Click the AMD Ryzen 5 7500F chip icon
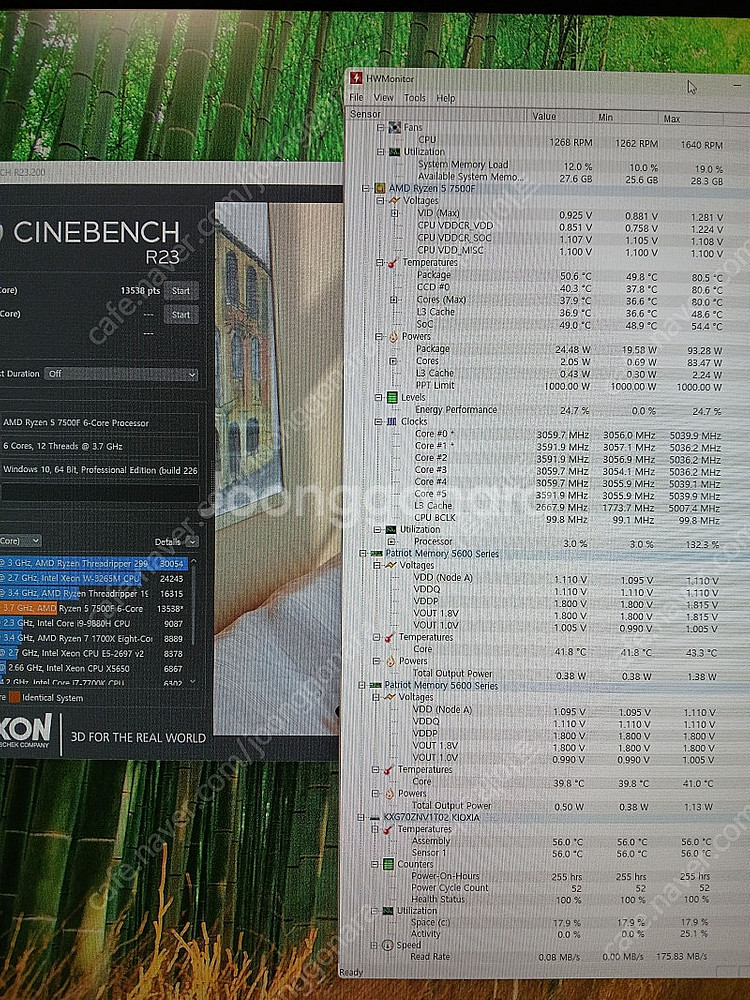The width and height of the screenshot is (750, 1000). click(379, 188)
